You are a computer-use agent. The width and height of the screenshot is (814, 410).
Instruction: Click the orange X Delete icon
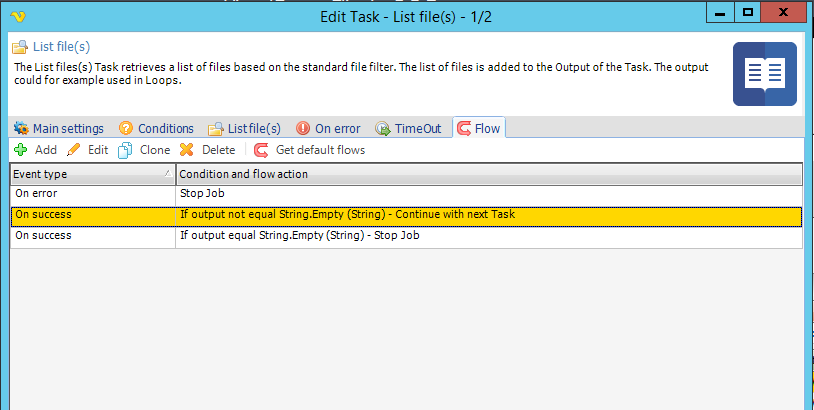(187, 150)
